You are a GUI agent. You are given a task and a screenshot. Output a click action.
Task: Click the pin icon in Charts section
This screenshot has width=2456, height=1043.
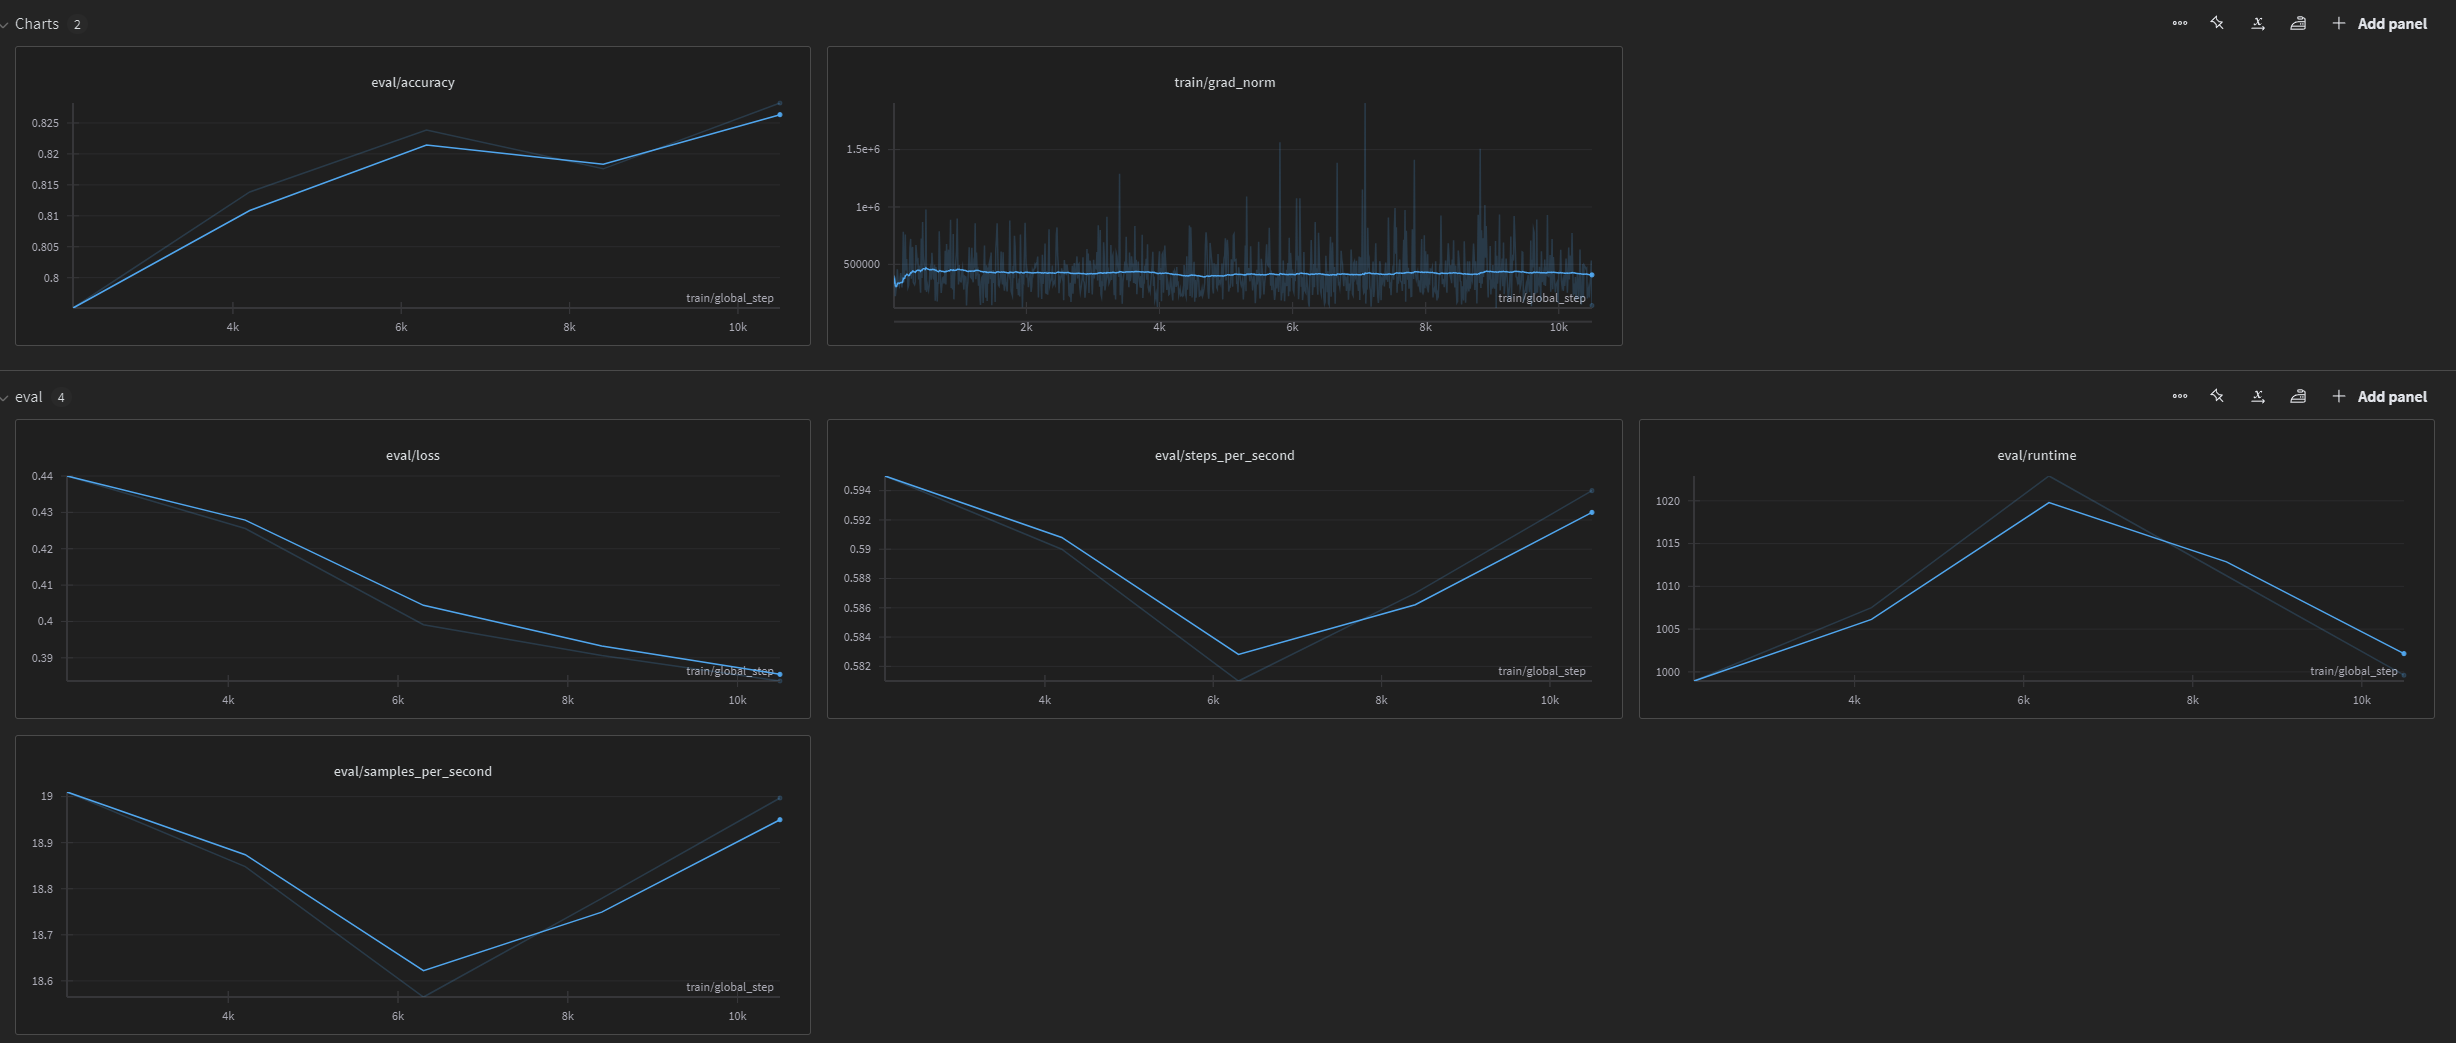click(2217, 23)
